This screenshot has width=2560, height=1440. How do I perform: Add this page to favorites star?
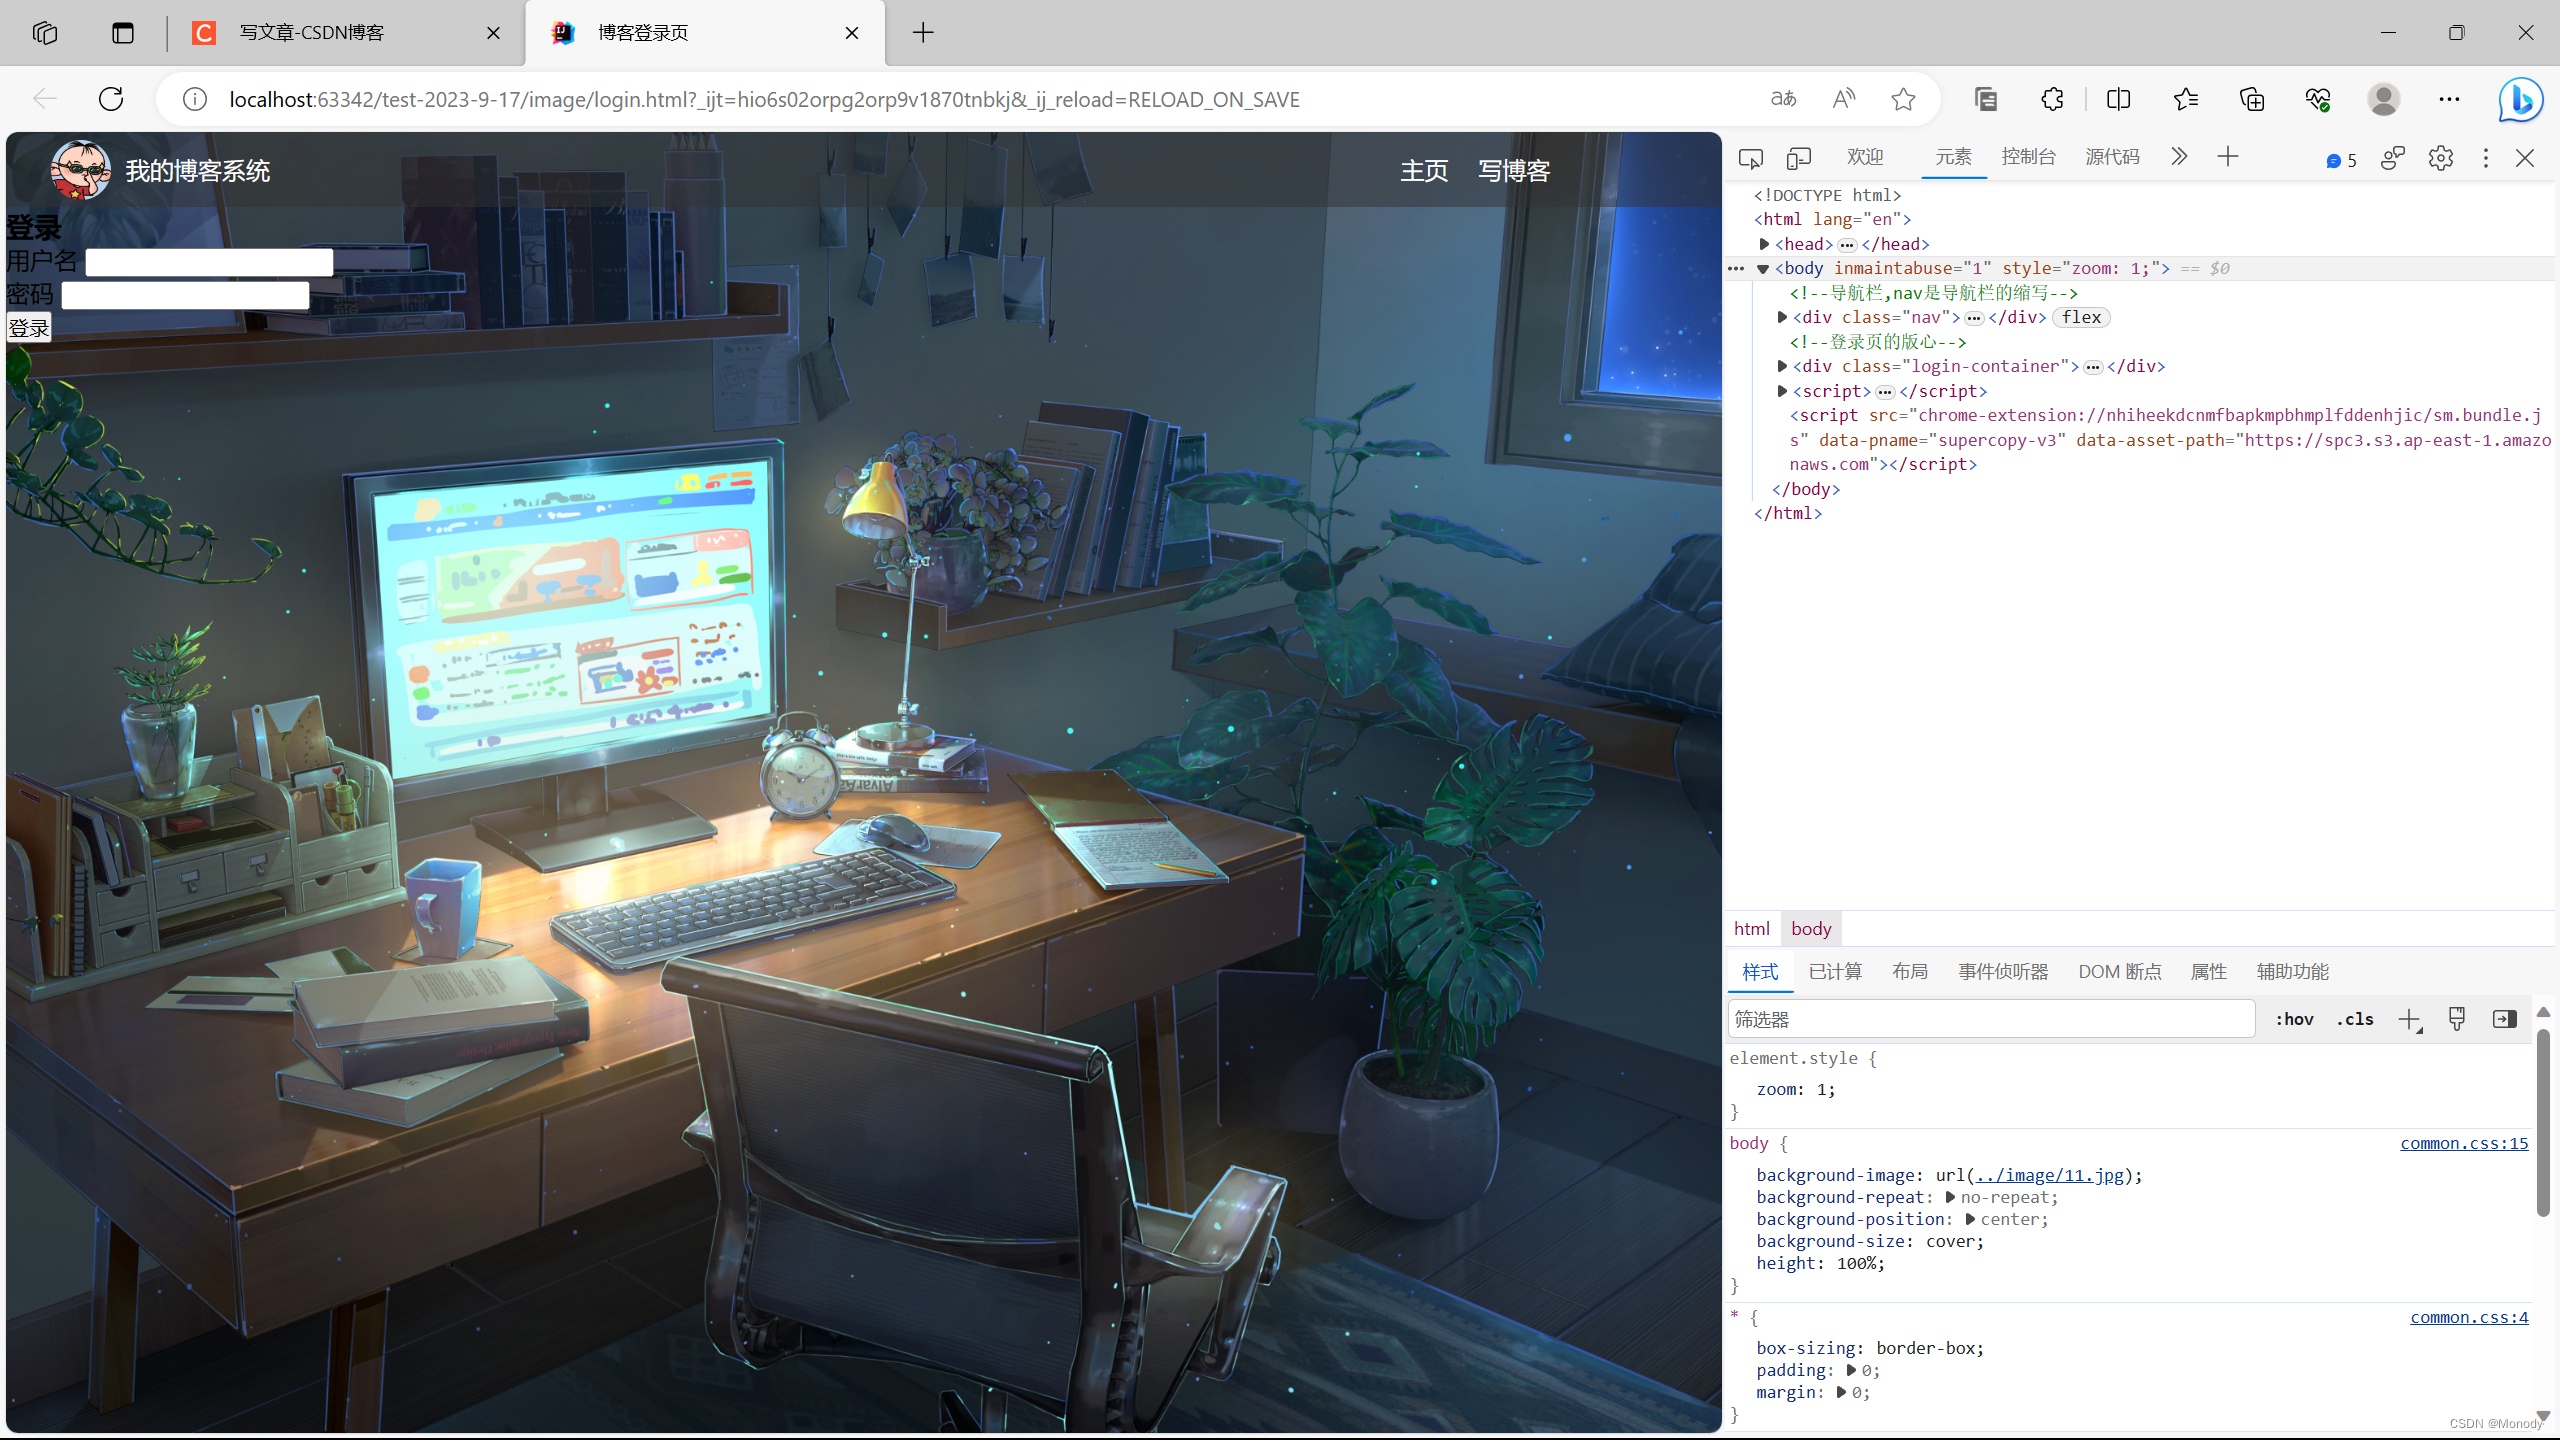(x=1903, y=99)
